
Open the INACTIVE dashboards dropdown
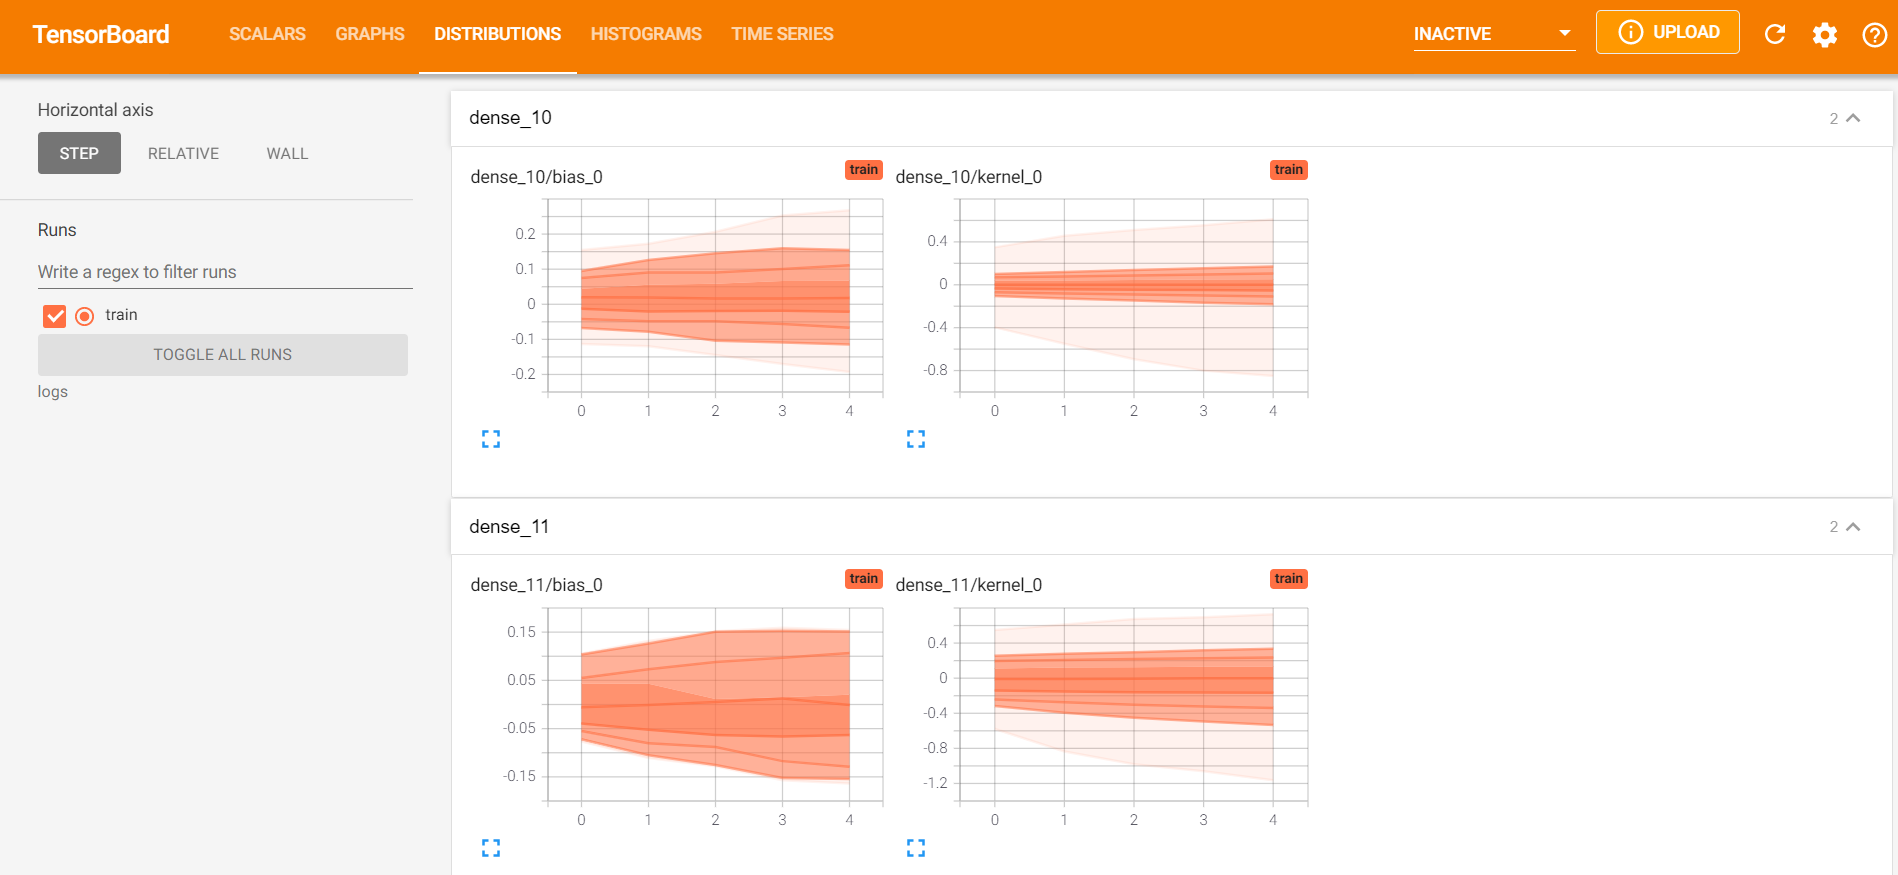pos(1494,34)
